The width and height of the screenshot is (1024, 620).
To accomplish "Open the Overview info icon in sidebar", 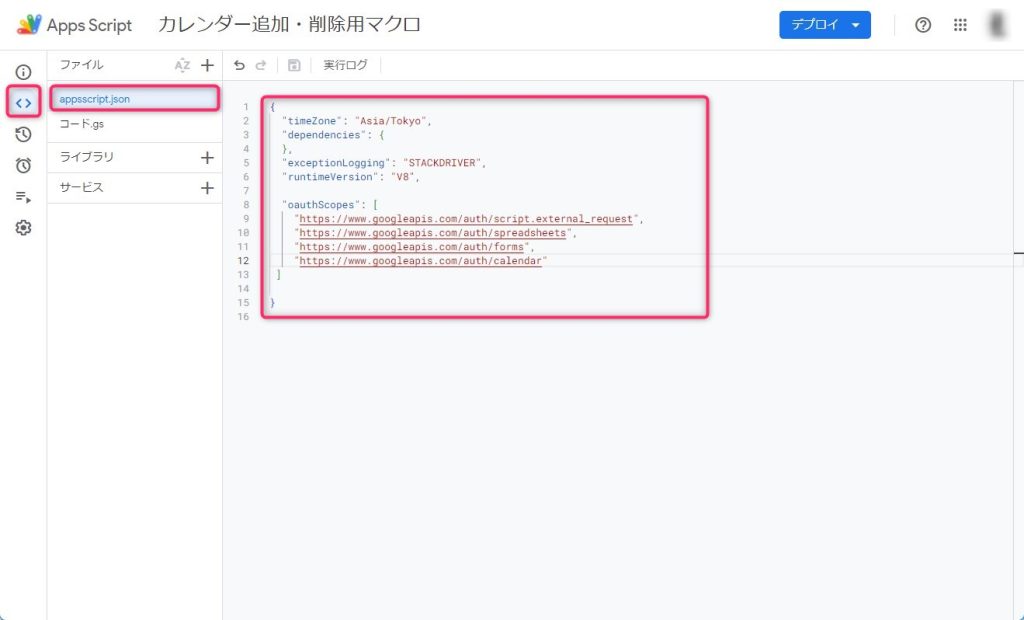I will [x=23, y=72].
